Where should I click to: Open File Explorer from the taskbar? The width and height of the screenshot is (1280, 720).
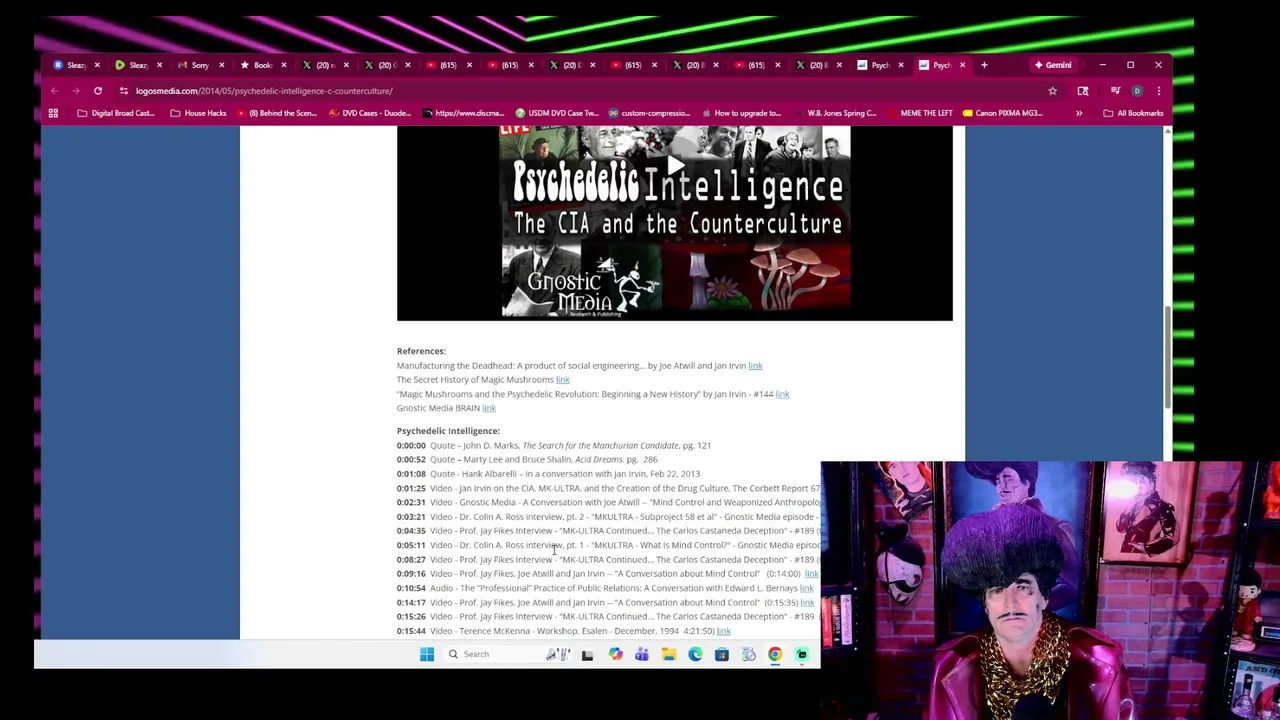pyautogui.click(x=668, y=654)
